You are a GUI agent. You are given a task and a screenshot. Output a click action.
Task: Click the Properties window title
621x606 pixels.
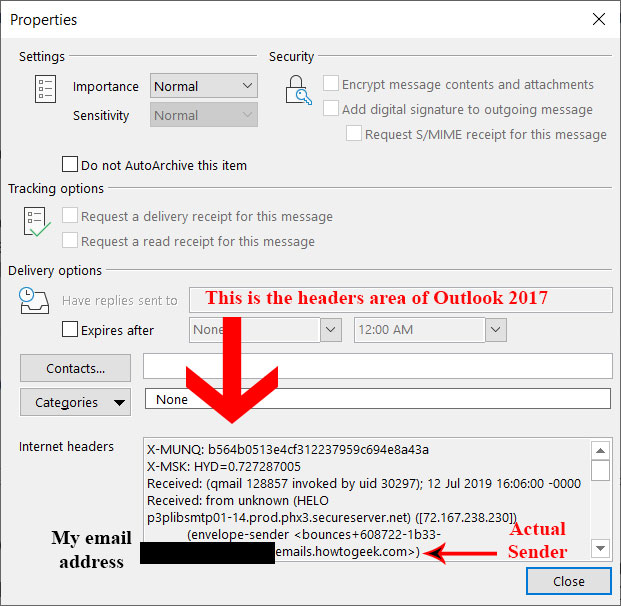(x=44, y=20)
